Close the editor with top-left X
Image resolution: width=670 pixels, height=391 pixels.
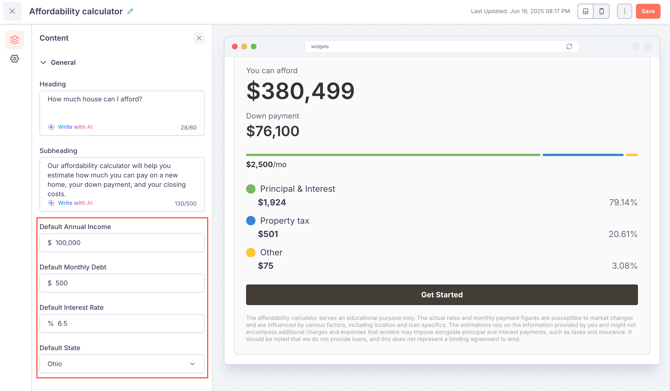(12, 12)
